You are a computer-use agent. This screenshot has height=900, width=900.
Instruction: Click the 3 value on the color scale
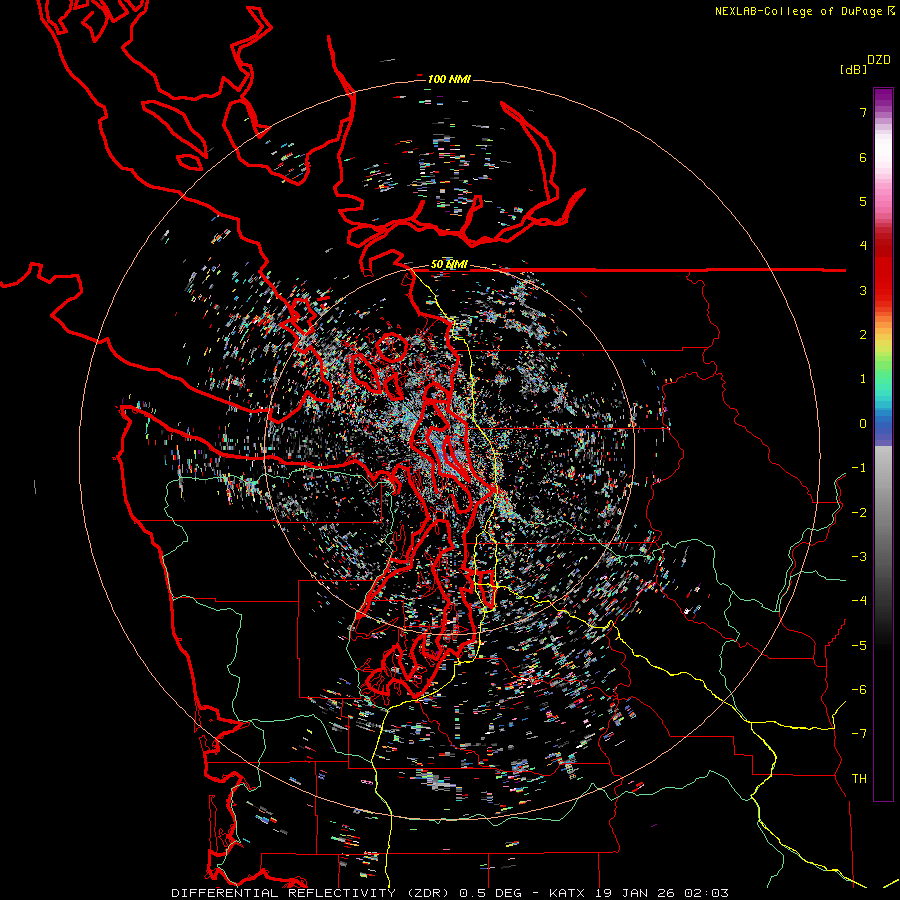(x=863, y=290)
